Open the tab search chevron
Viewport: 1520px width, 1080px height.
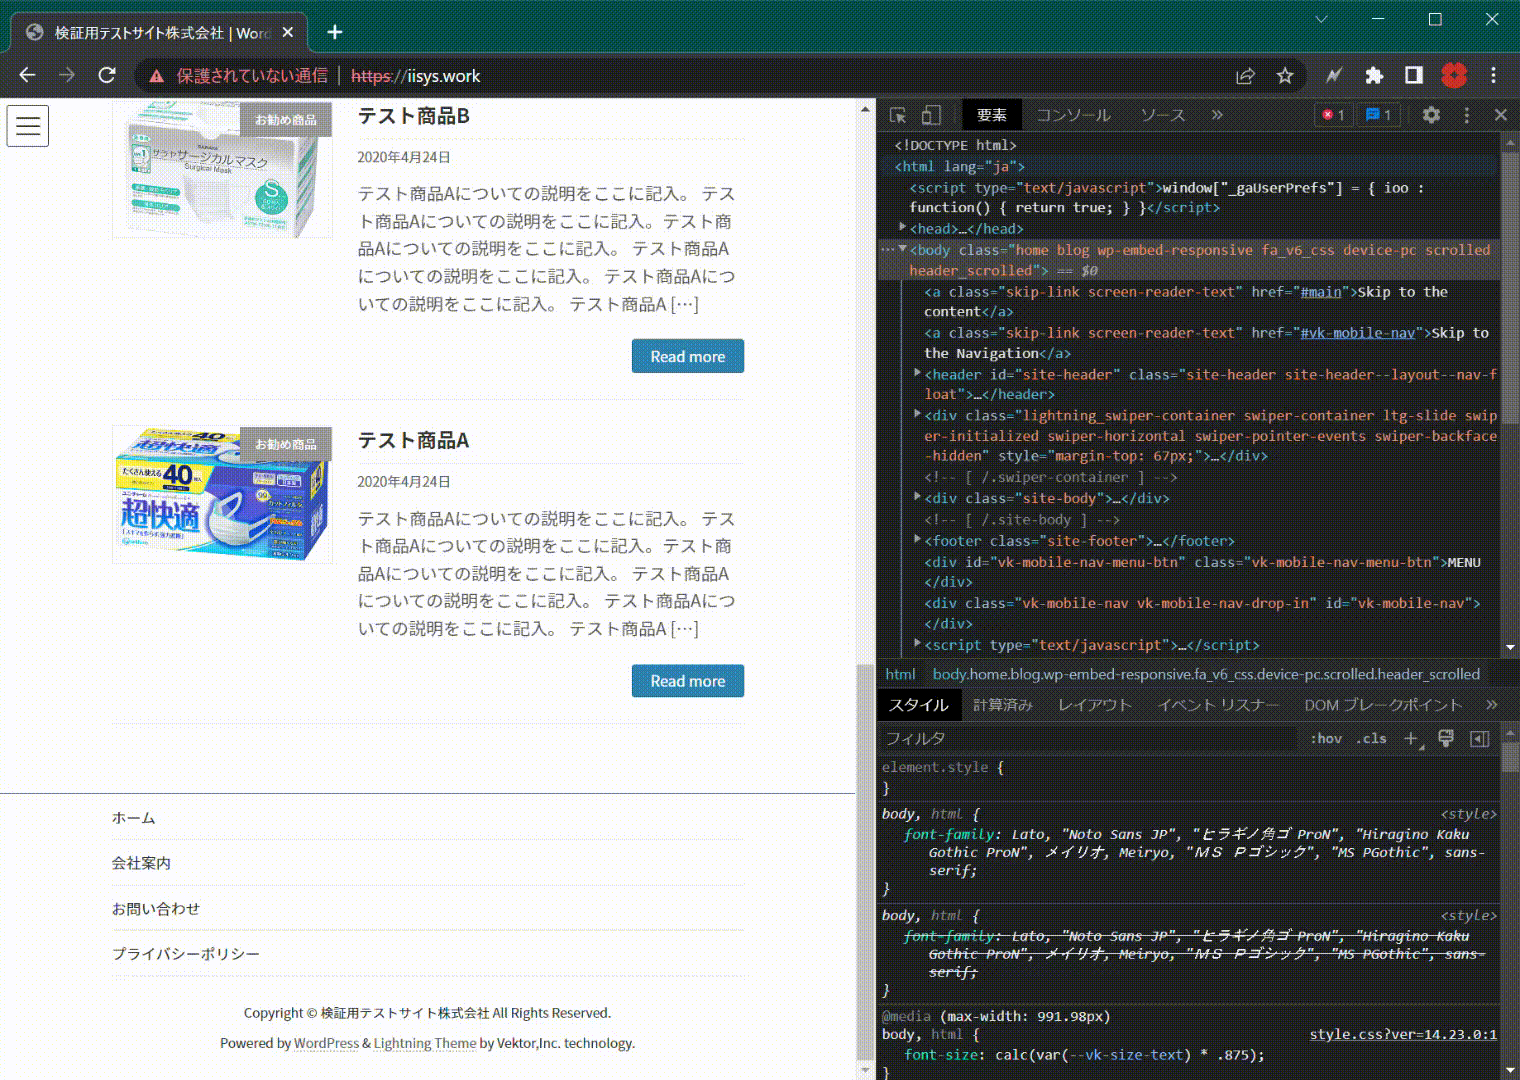pyautogui.click(x=1322, y=19)
